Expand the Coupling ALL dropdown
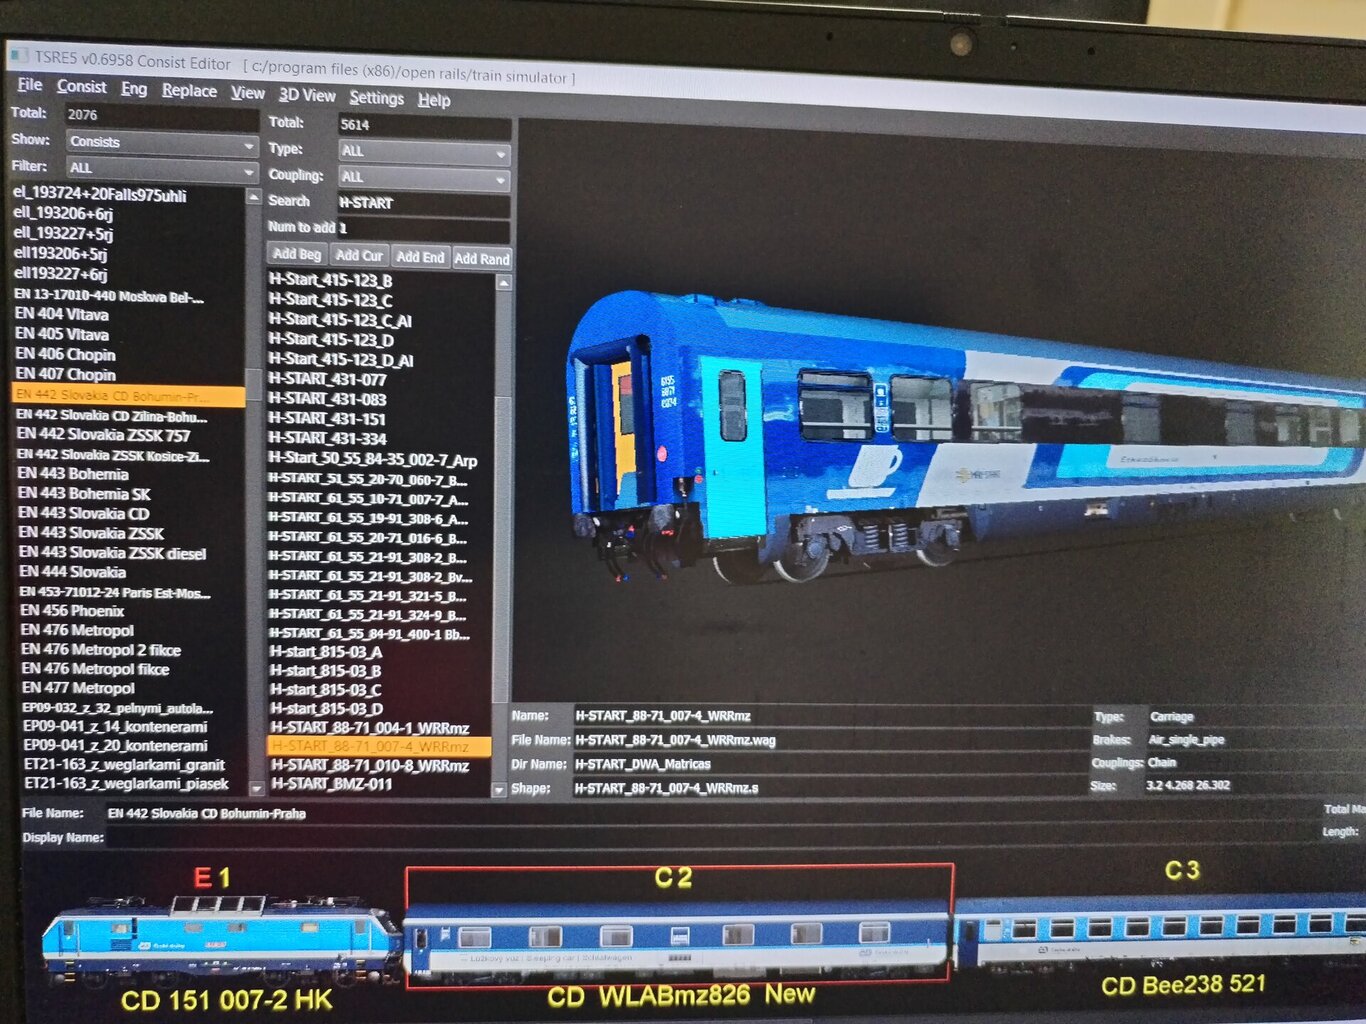This screenshot has width=1366, height=1024. (425, 178)
